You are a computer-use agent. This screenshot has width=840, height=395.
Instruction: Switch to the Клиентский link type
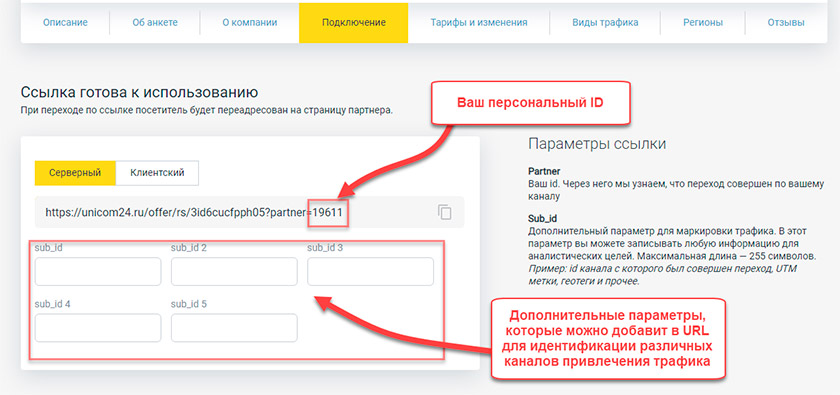click(x=158, y=173)
